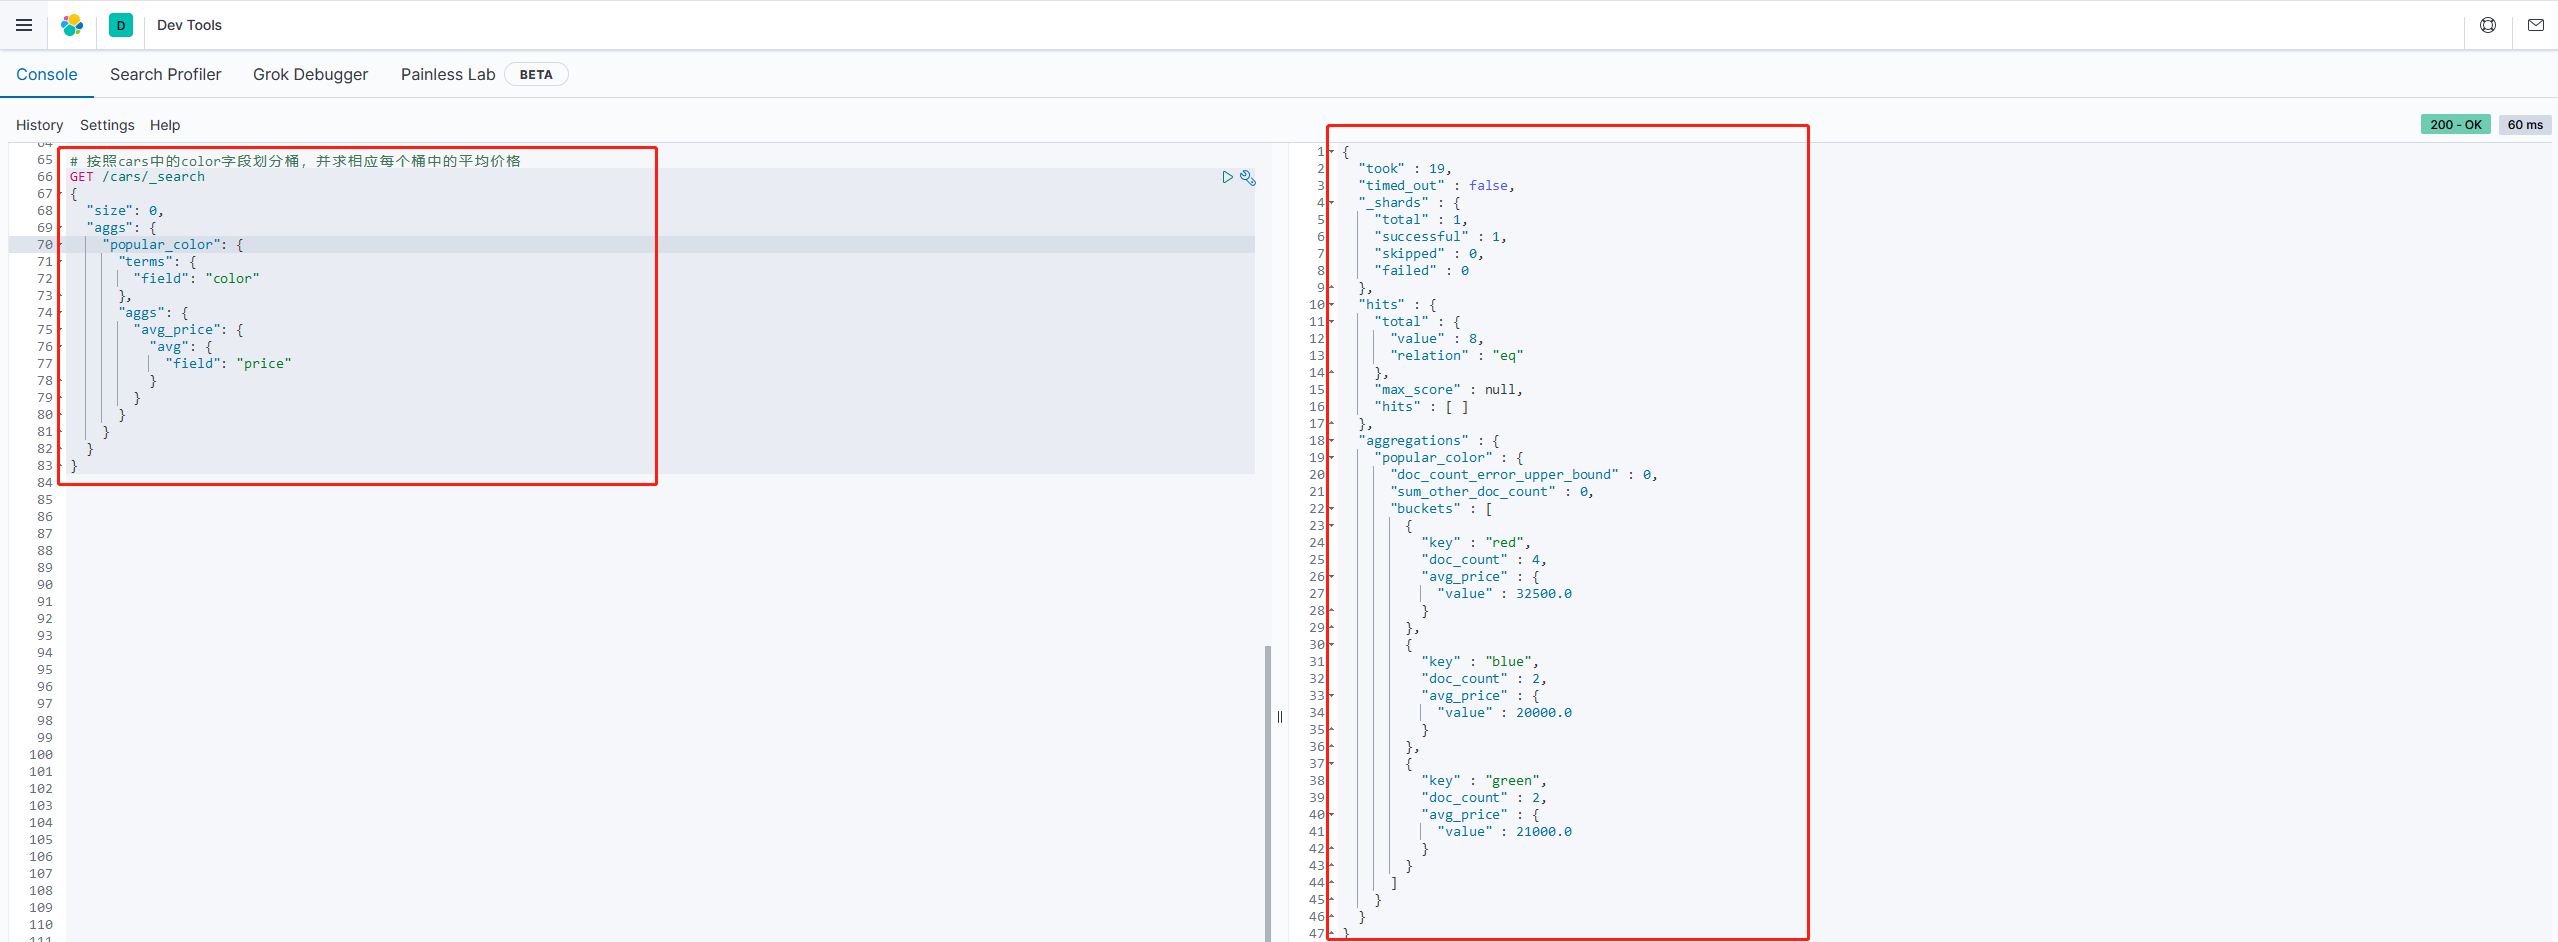Collapse nested aggs fold at line 74

point(60,313)
